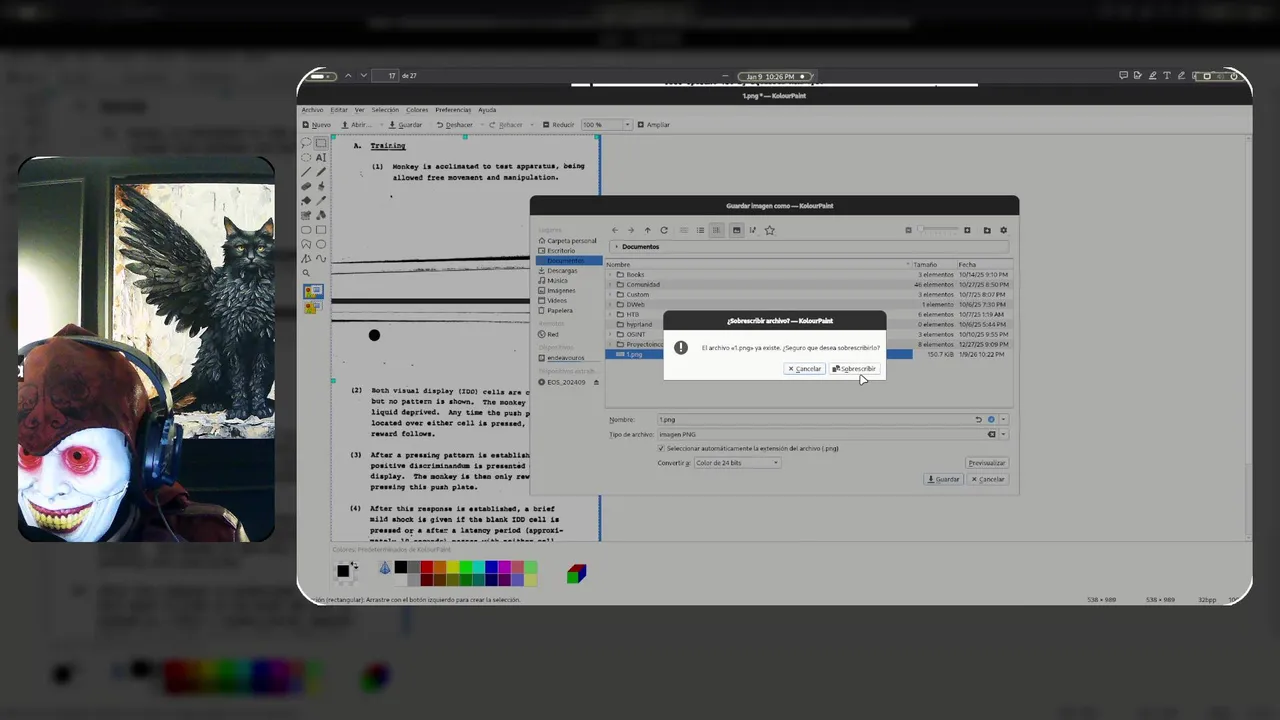This screenshot has width=1280, height=720.
Task: Select the Zoom magnifier tool in KolourPaint
Action: pyautogui.click(x=306, y=273)
